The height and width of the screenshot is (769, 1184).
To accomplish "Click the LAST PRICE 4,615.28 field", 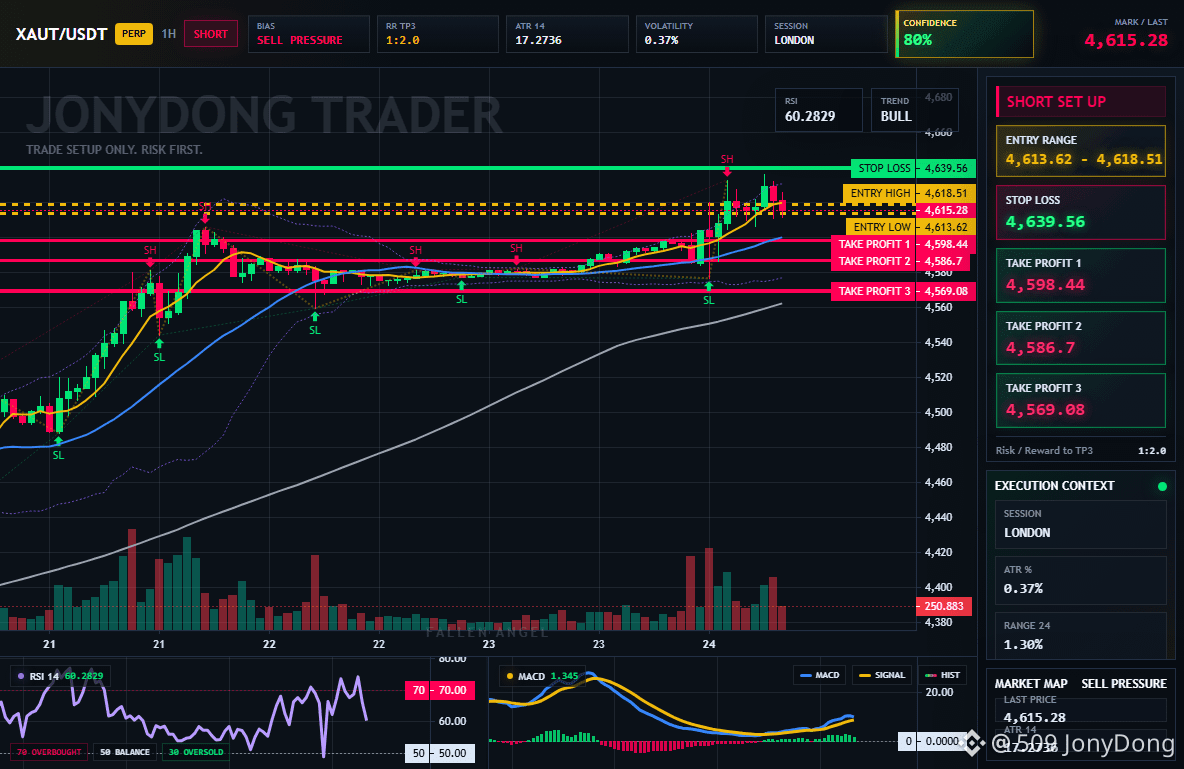I will [x=1081, y=709].
